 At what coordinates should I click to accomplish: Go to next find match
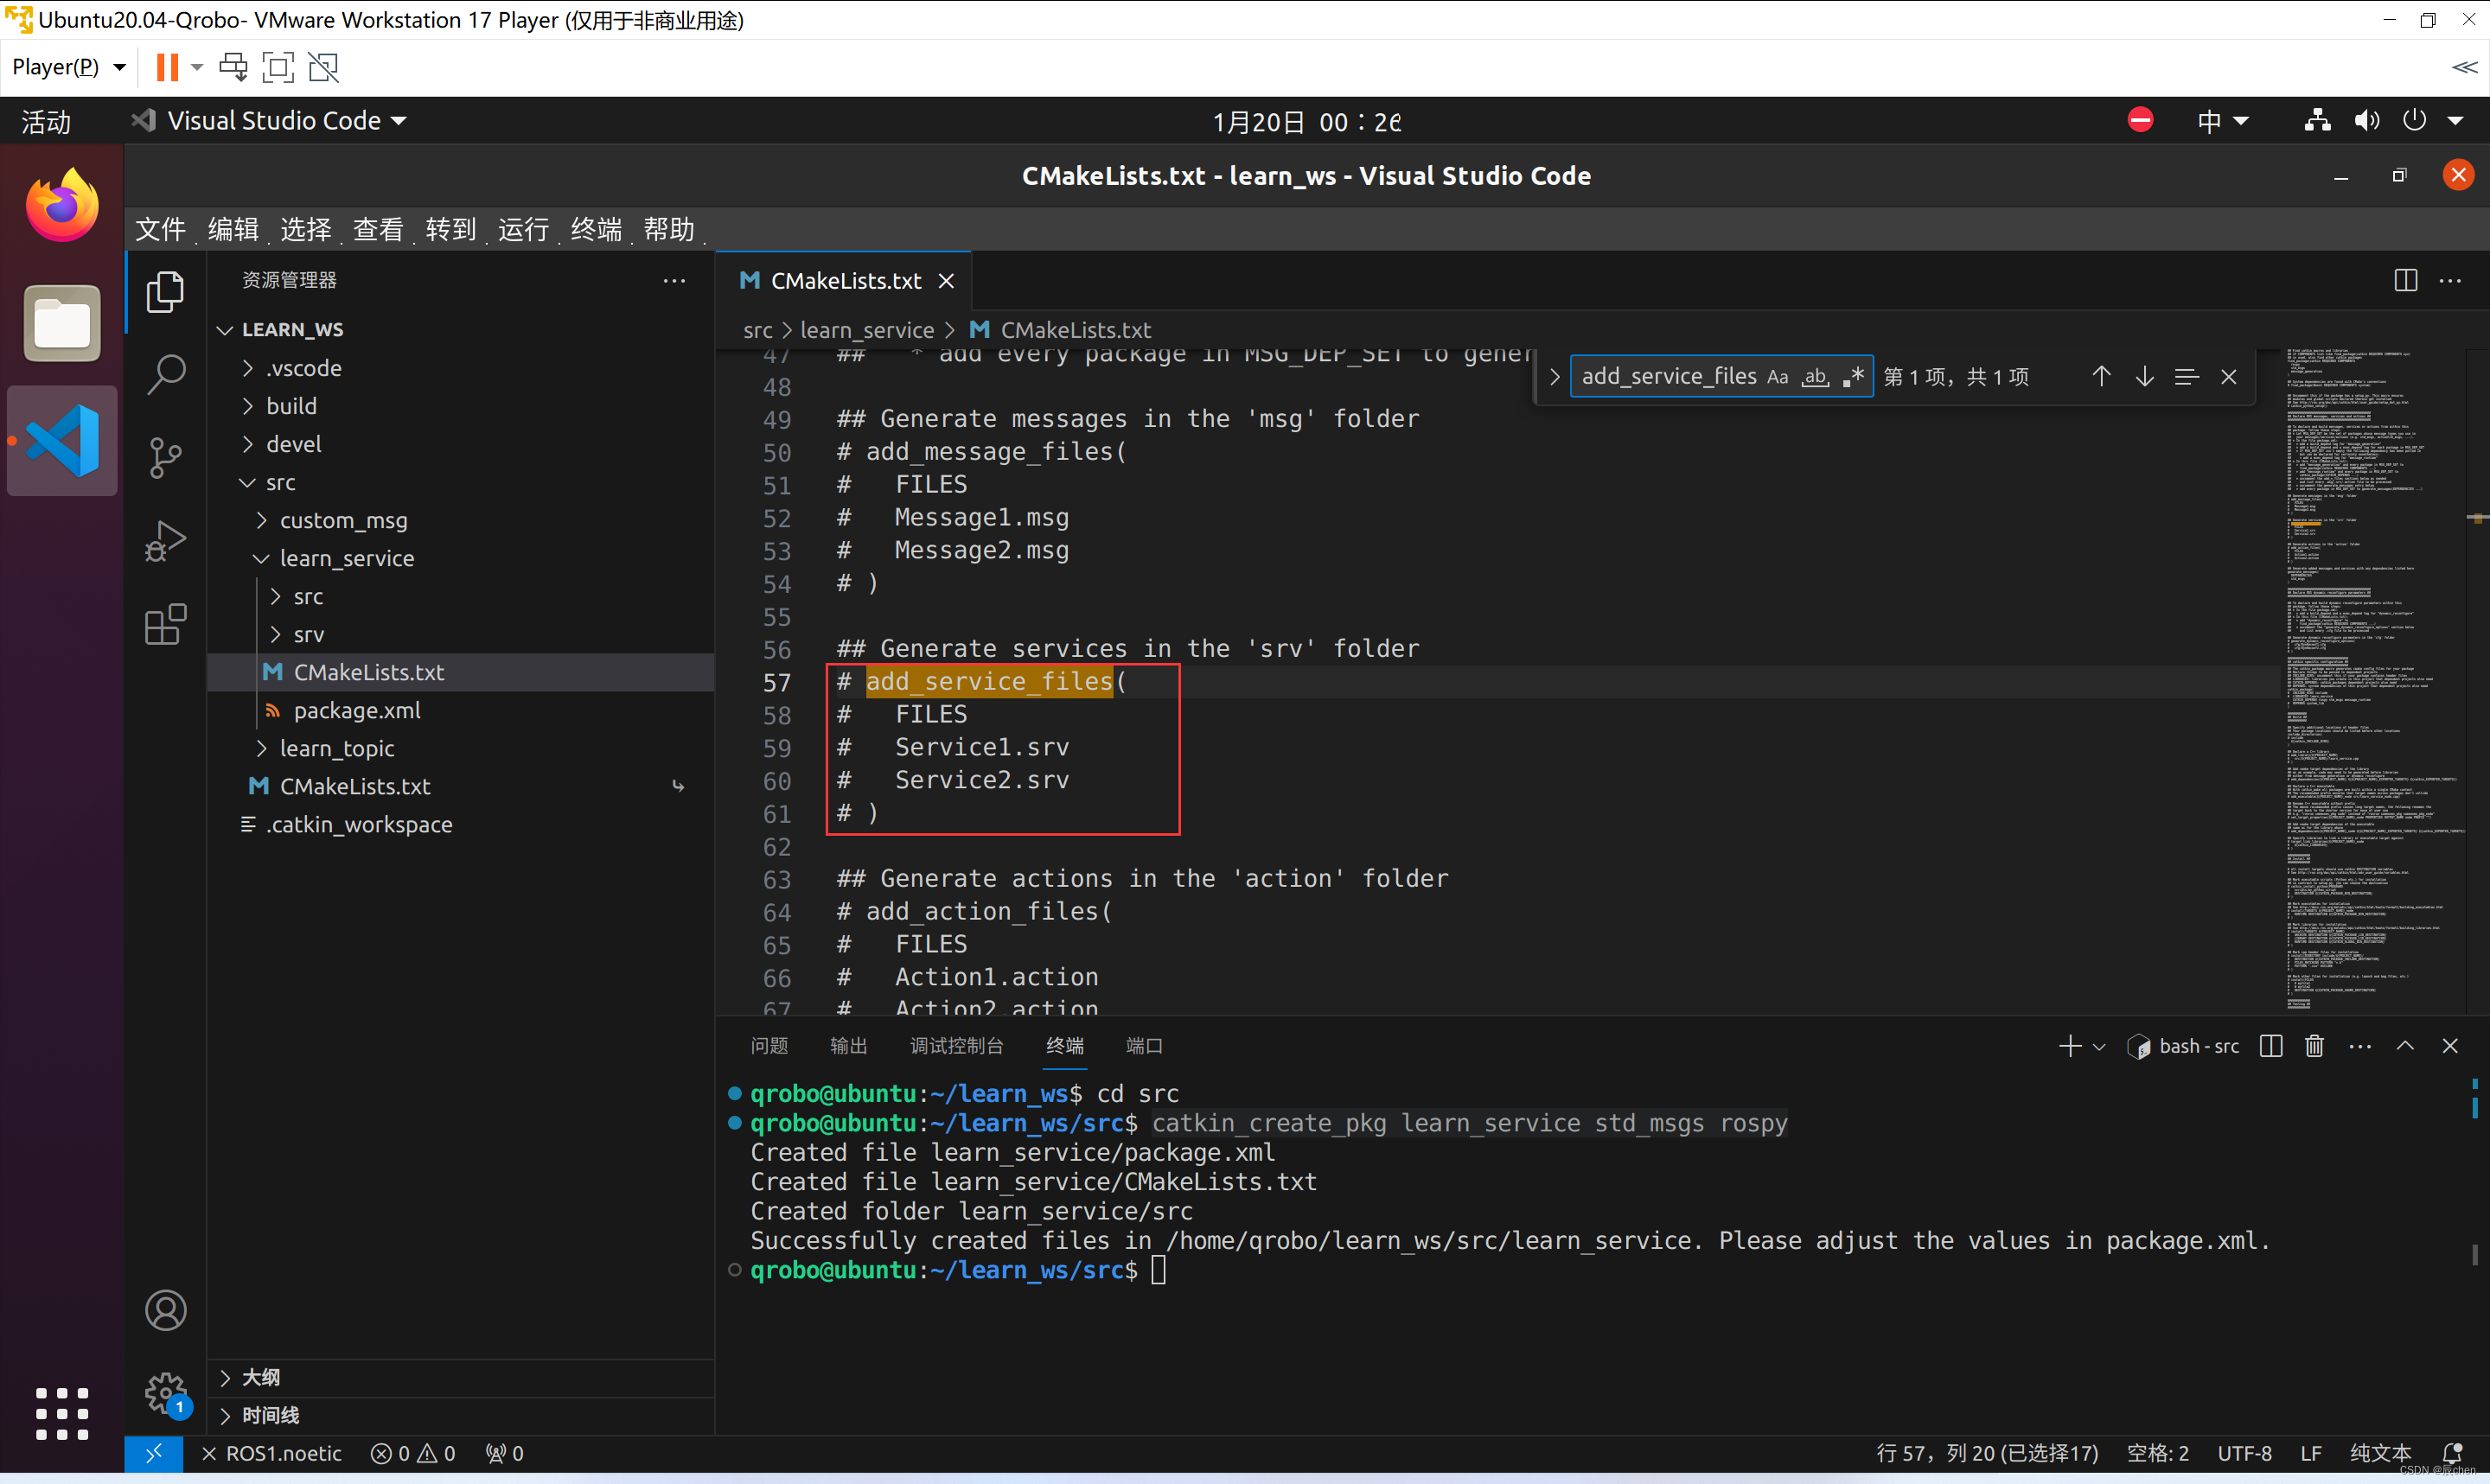[2144, 376]
